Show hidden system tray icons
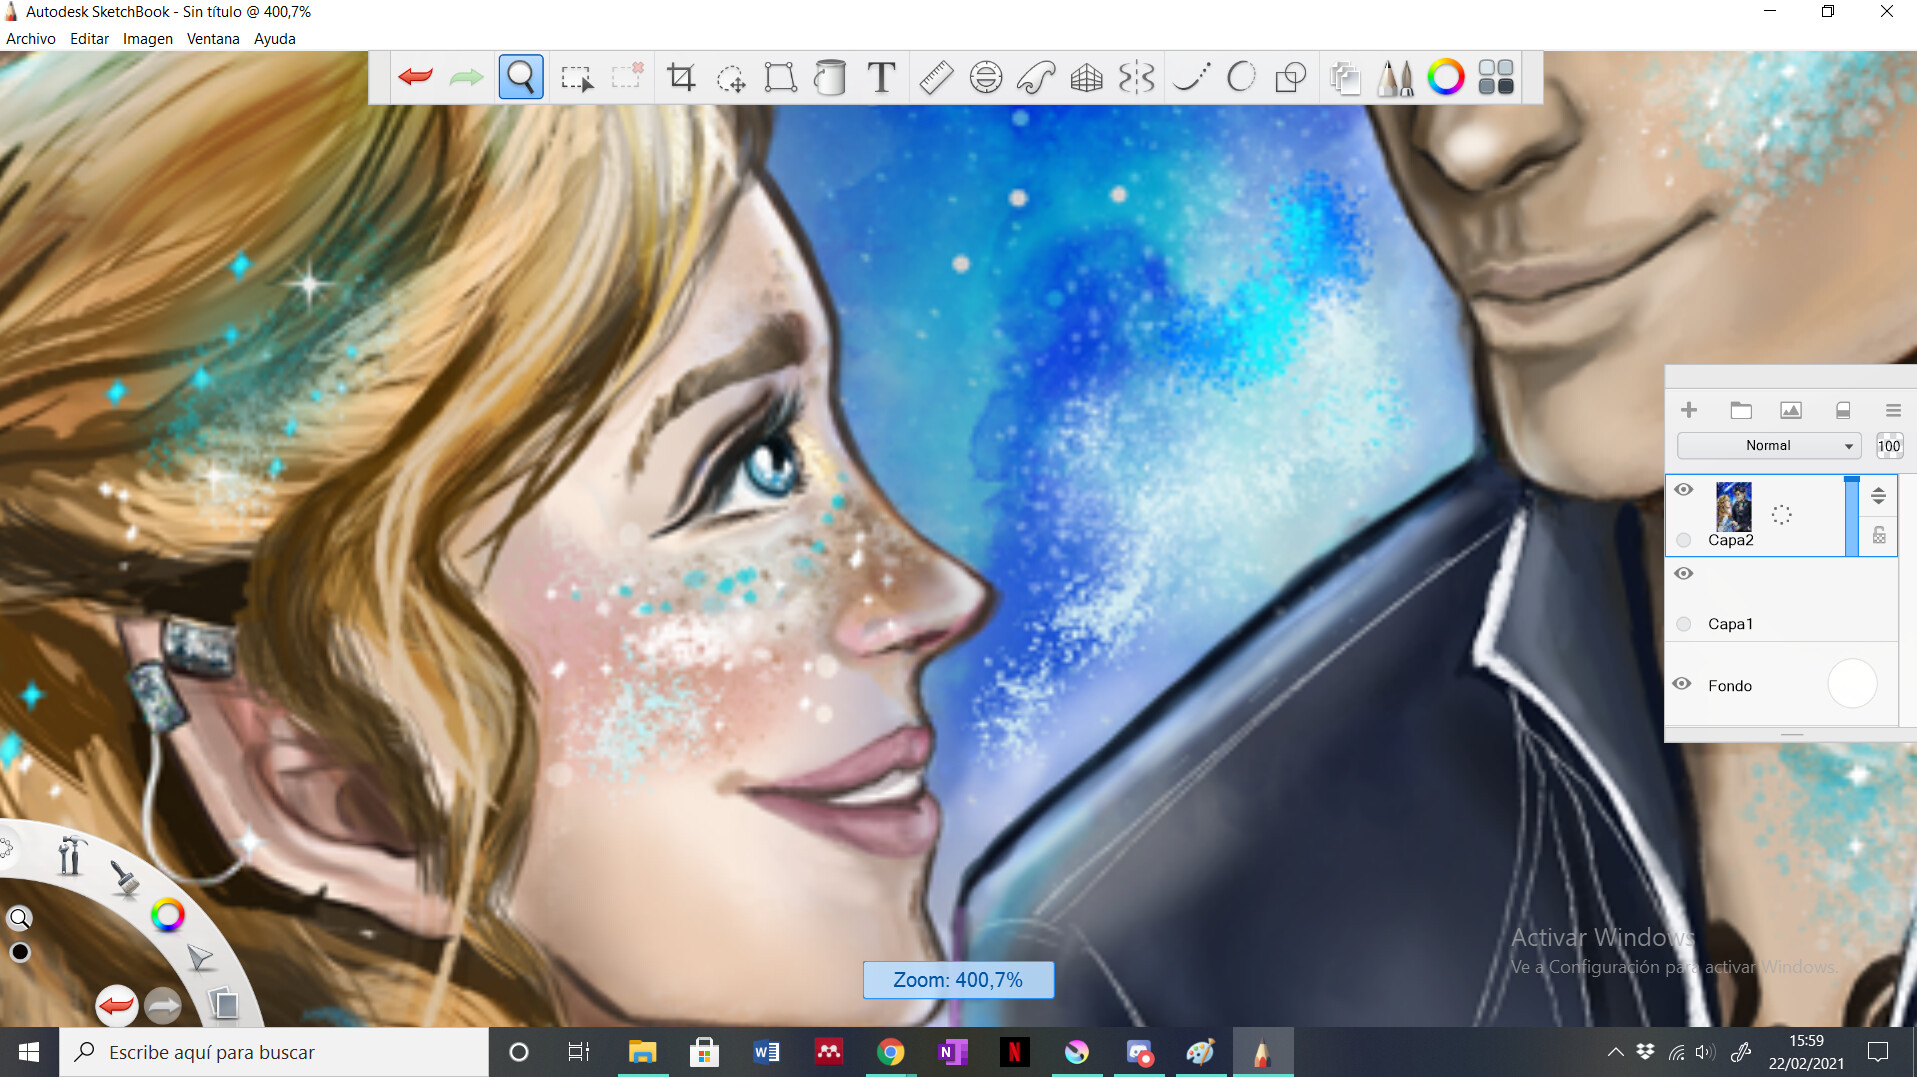This screenshot has width=1917, height=1077. pos(1615,1052)
